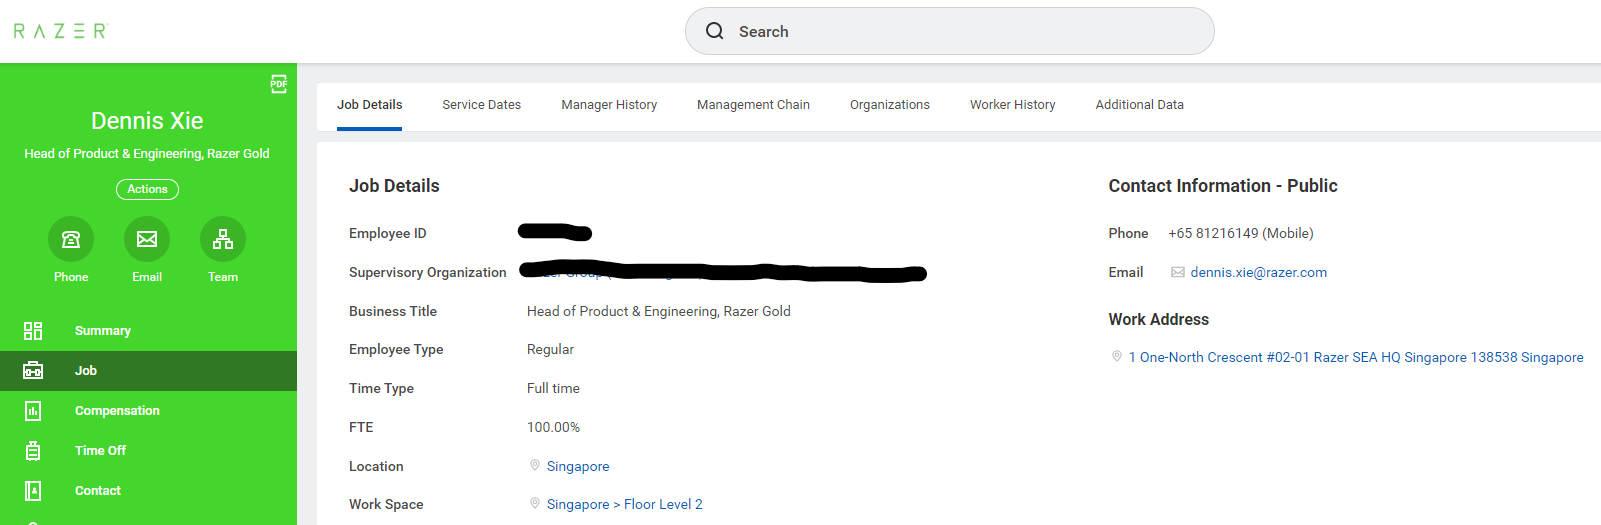Image resolution: width=1601 pixels, height=525 pixels.
Task: Click the Contact Information - Public heading
Action: (x=1222, y=186)
